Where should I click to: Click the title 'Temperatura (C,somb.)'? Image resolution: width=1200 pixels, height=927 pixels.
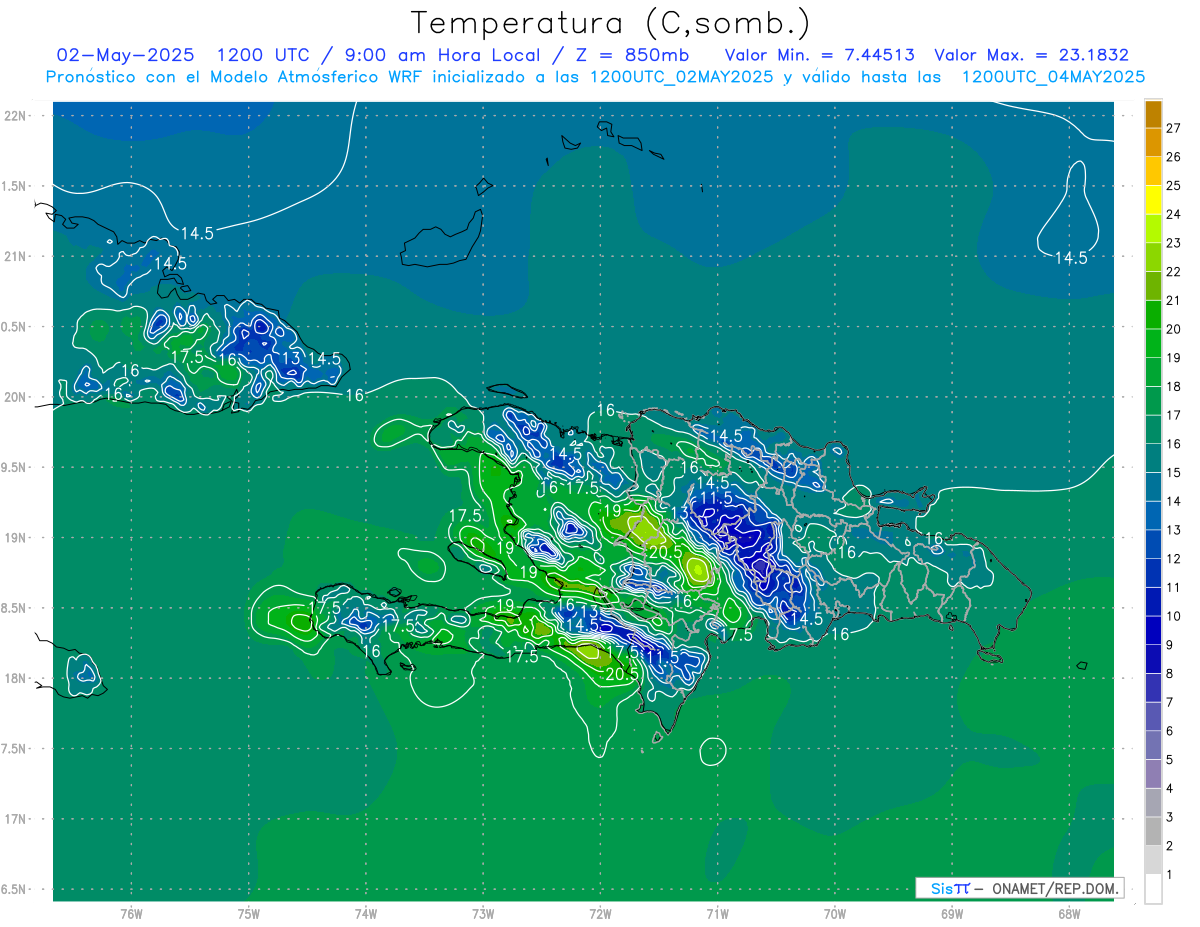tap(610, 23)
